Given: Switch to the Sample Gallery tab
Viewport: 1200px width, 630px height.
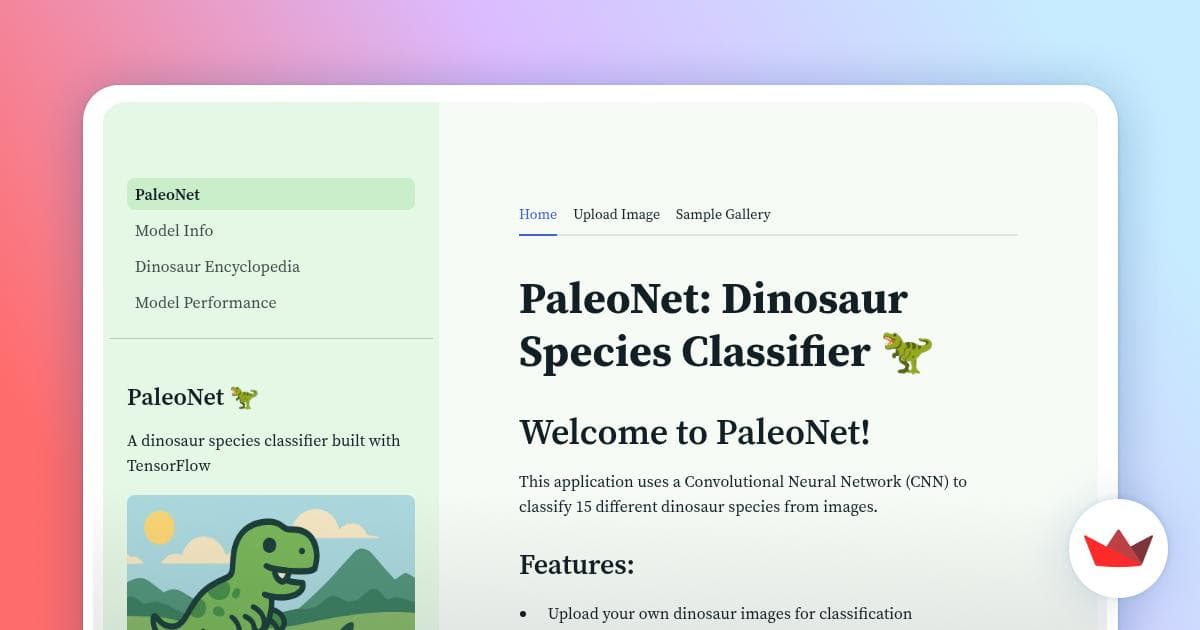Looking at the screenshot, I should click(723, 214).
